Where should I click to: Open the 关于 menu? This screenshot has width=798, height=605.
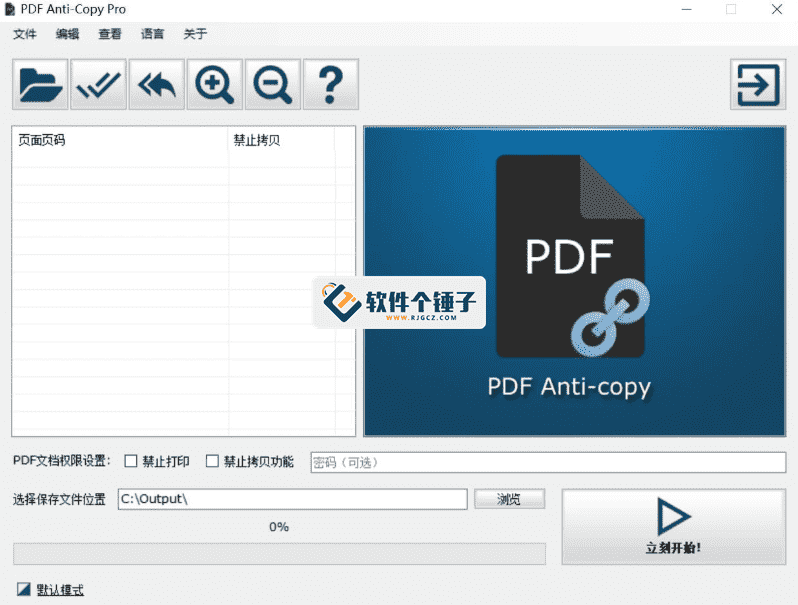click(x=195, y=34)
